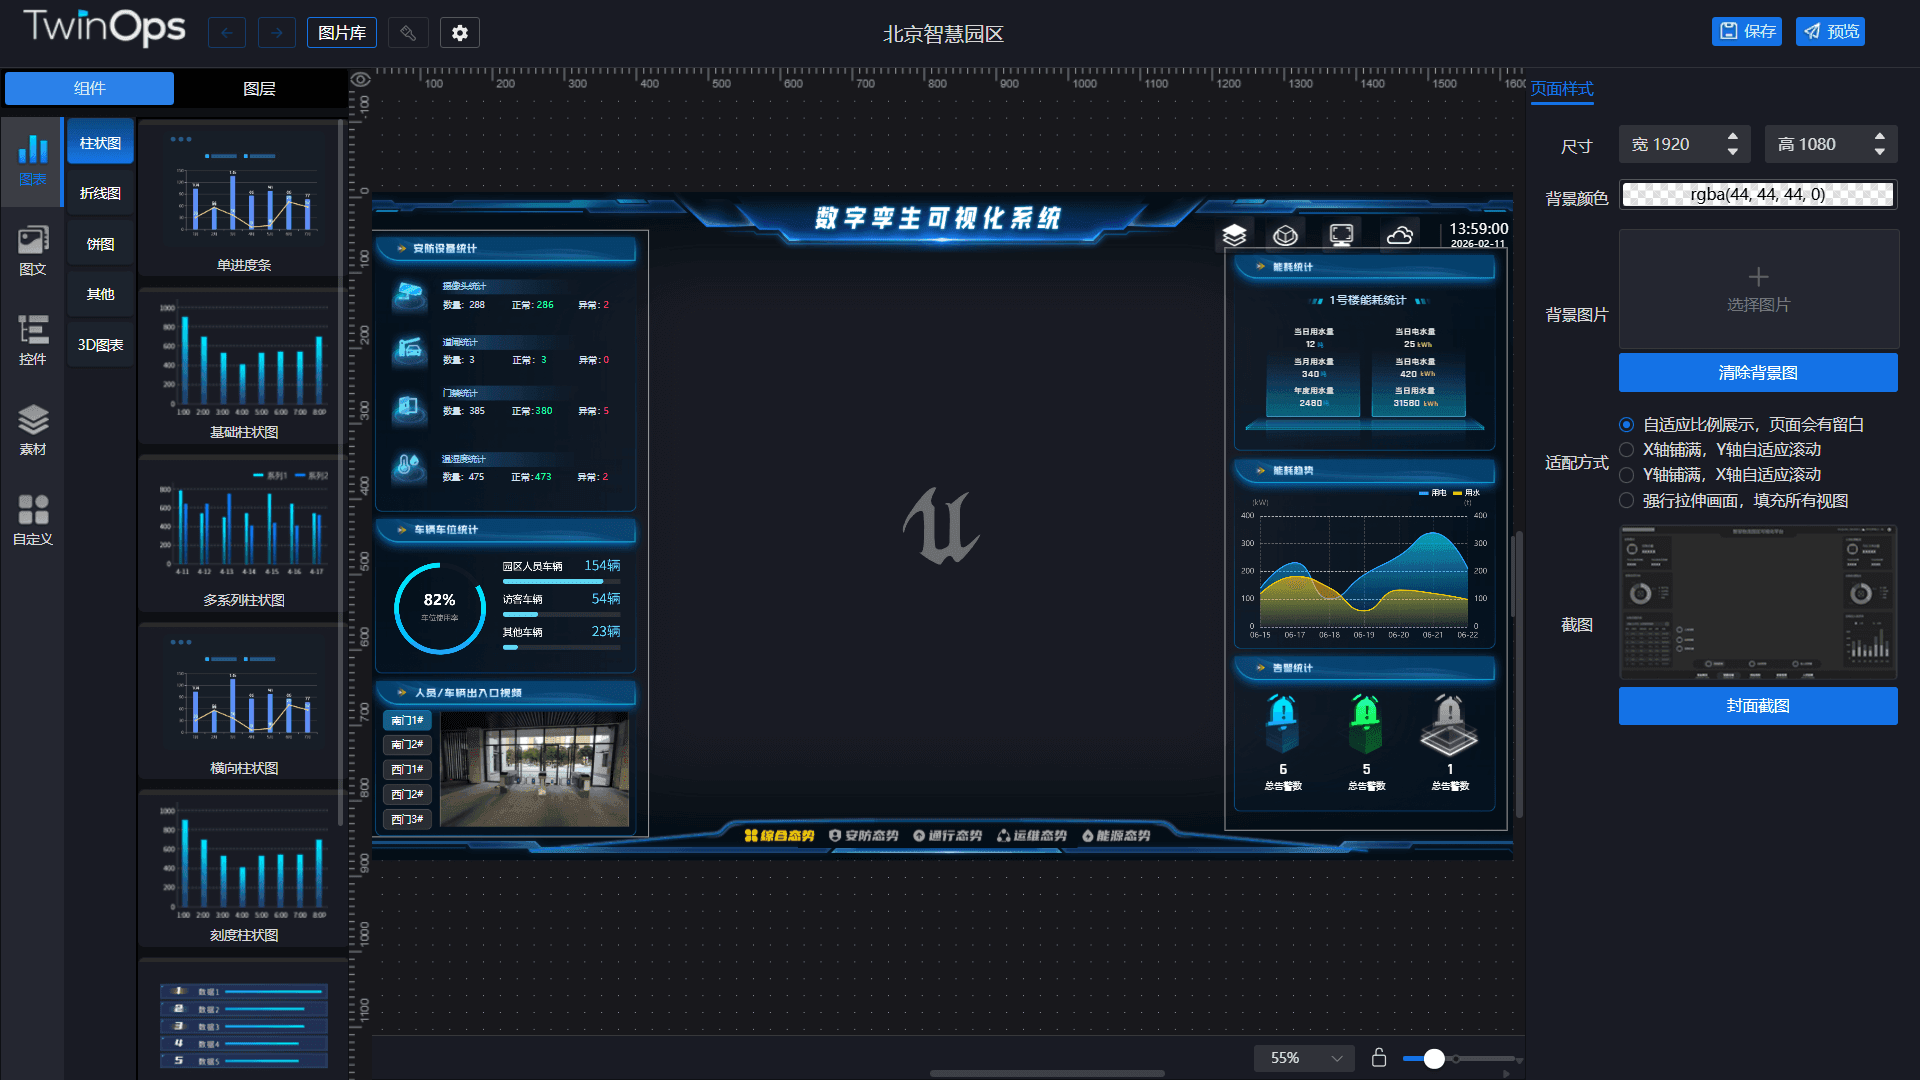The image size is (1920, 1080).
Task: Toggle the canvas lock icon
Action: [x=1379, y=1057]
